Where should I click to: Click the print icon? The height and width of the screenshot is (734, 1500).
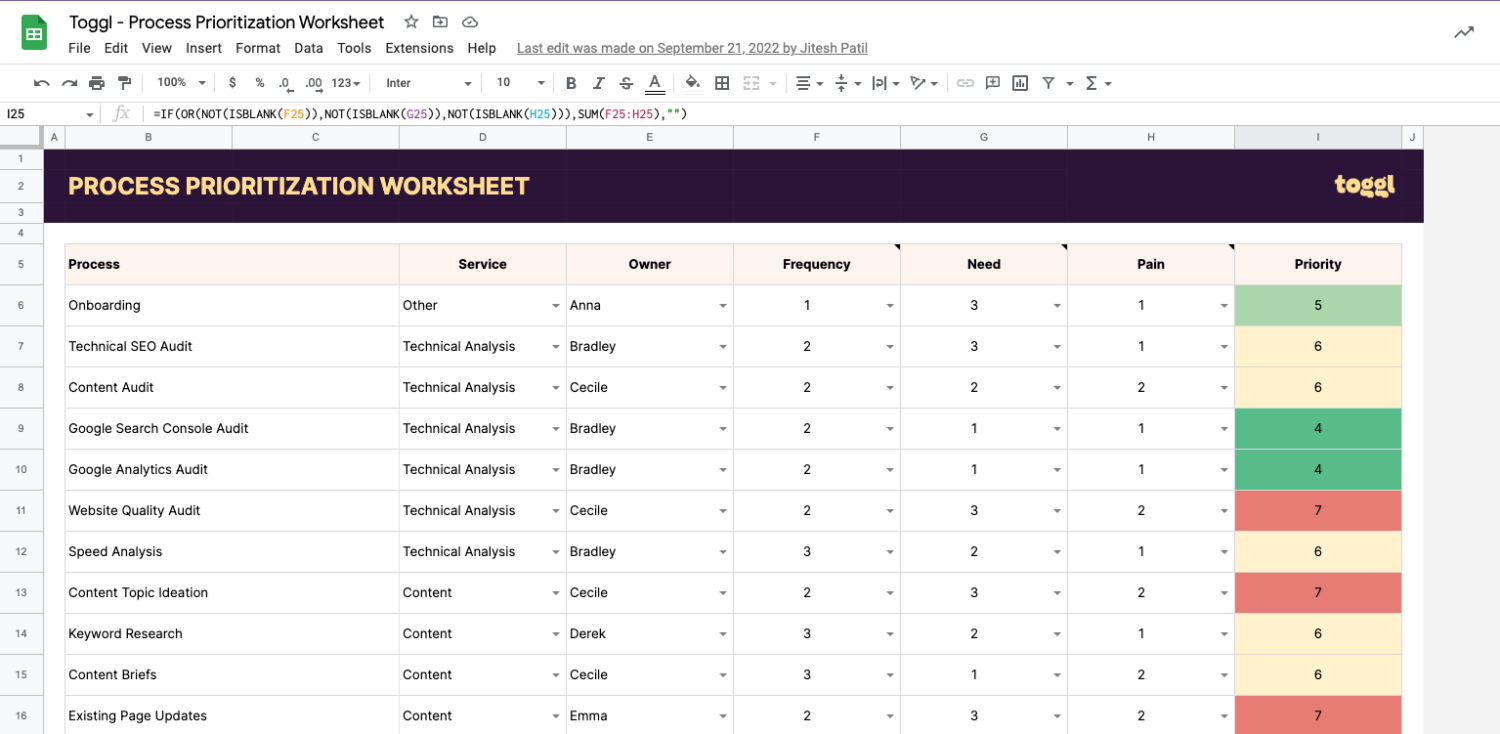tap(97, 83)
